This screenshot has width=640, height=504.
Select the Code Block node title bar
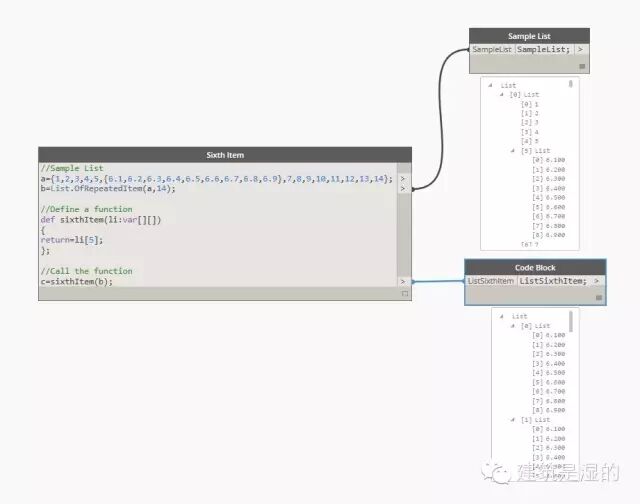pyautogui.click(x=535, y=268)
